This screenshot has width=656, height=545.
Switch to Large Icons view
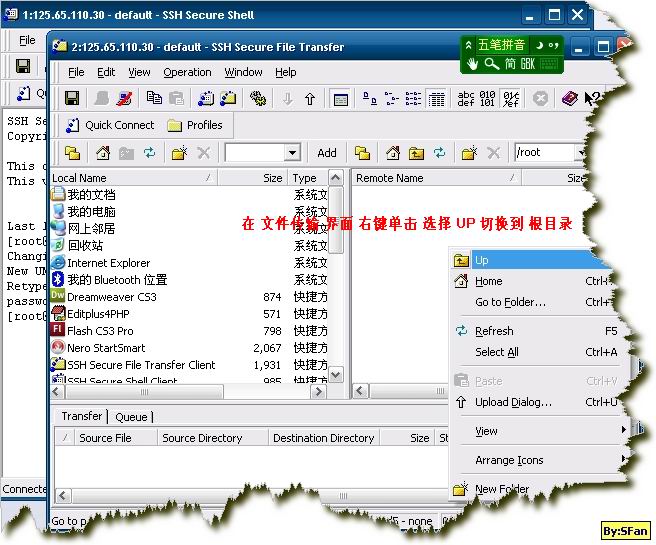(369, 99)
